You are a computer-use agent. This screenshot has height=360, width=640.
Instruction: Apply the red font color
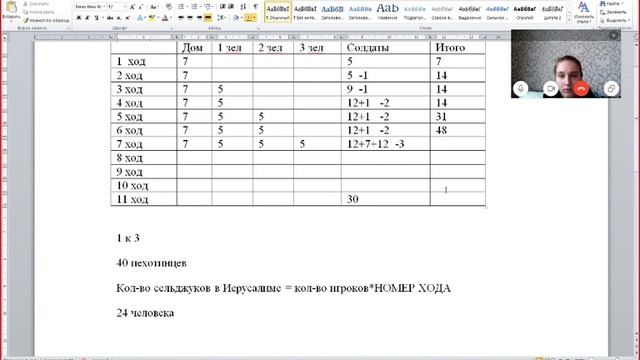coord(164,18)
